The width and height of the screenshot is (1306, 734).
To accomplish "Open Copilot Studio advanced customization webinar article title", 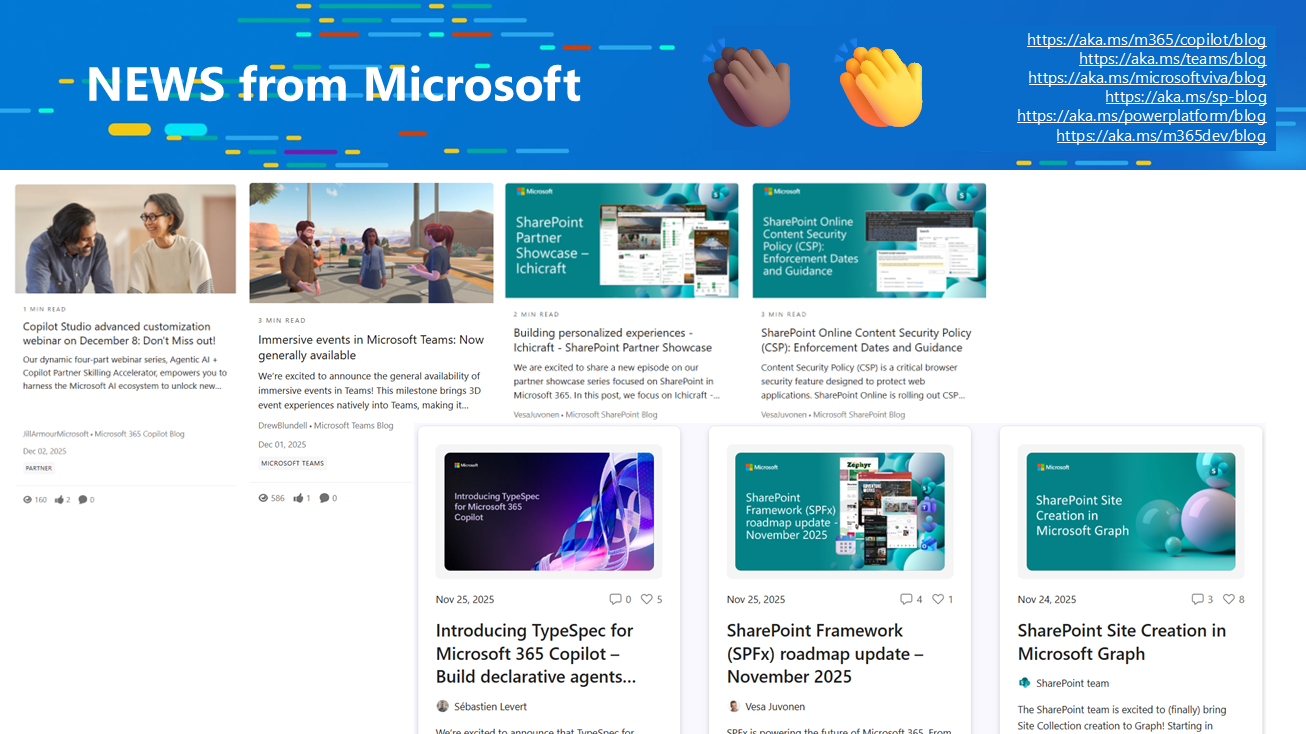I will 119,333.
